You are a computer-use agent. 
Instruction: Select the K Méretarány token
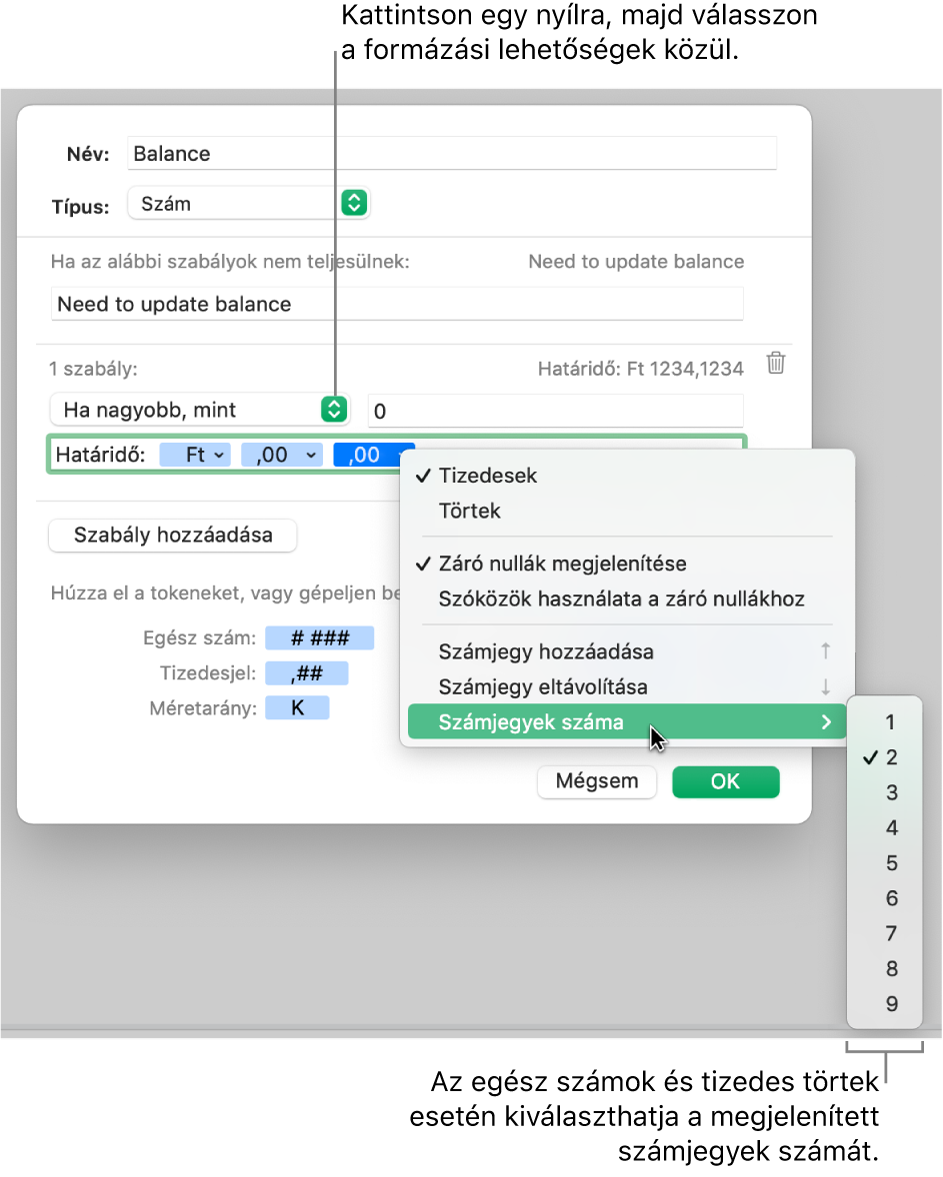[297, 708]
